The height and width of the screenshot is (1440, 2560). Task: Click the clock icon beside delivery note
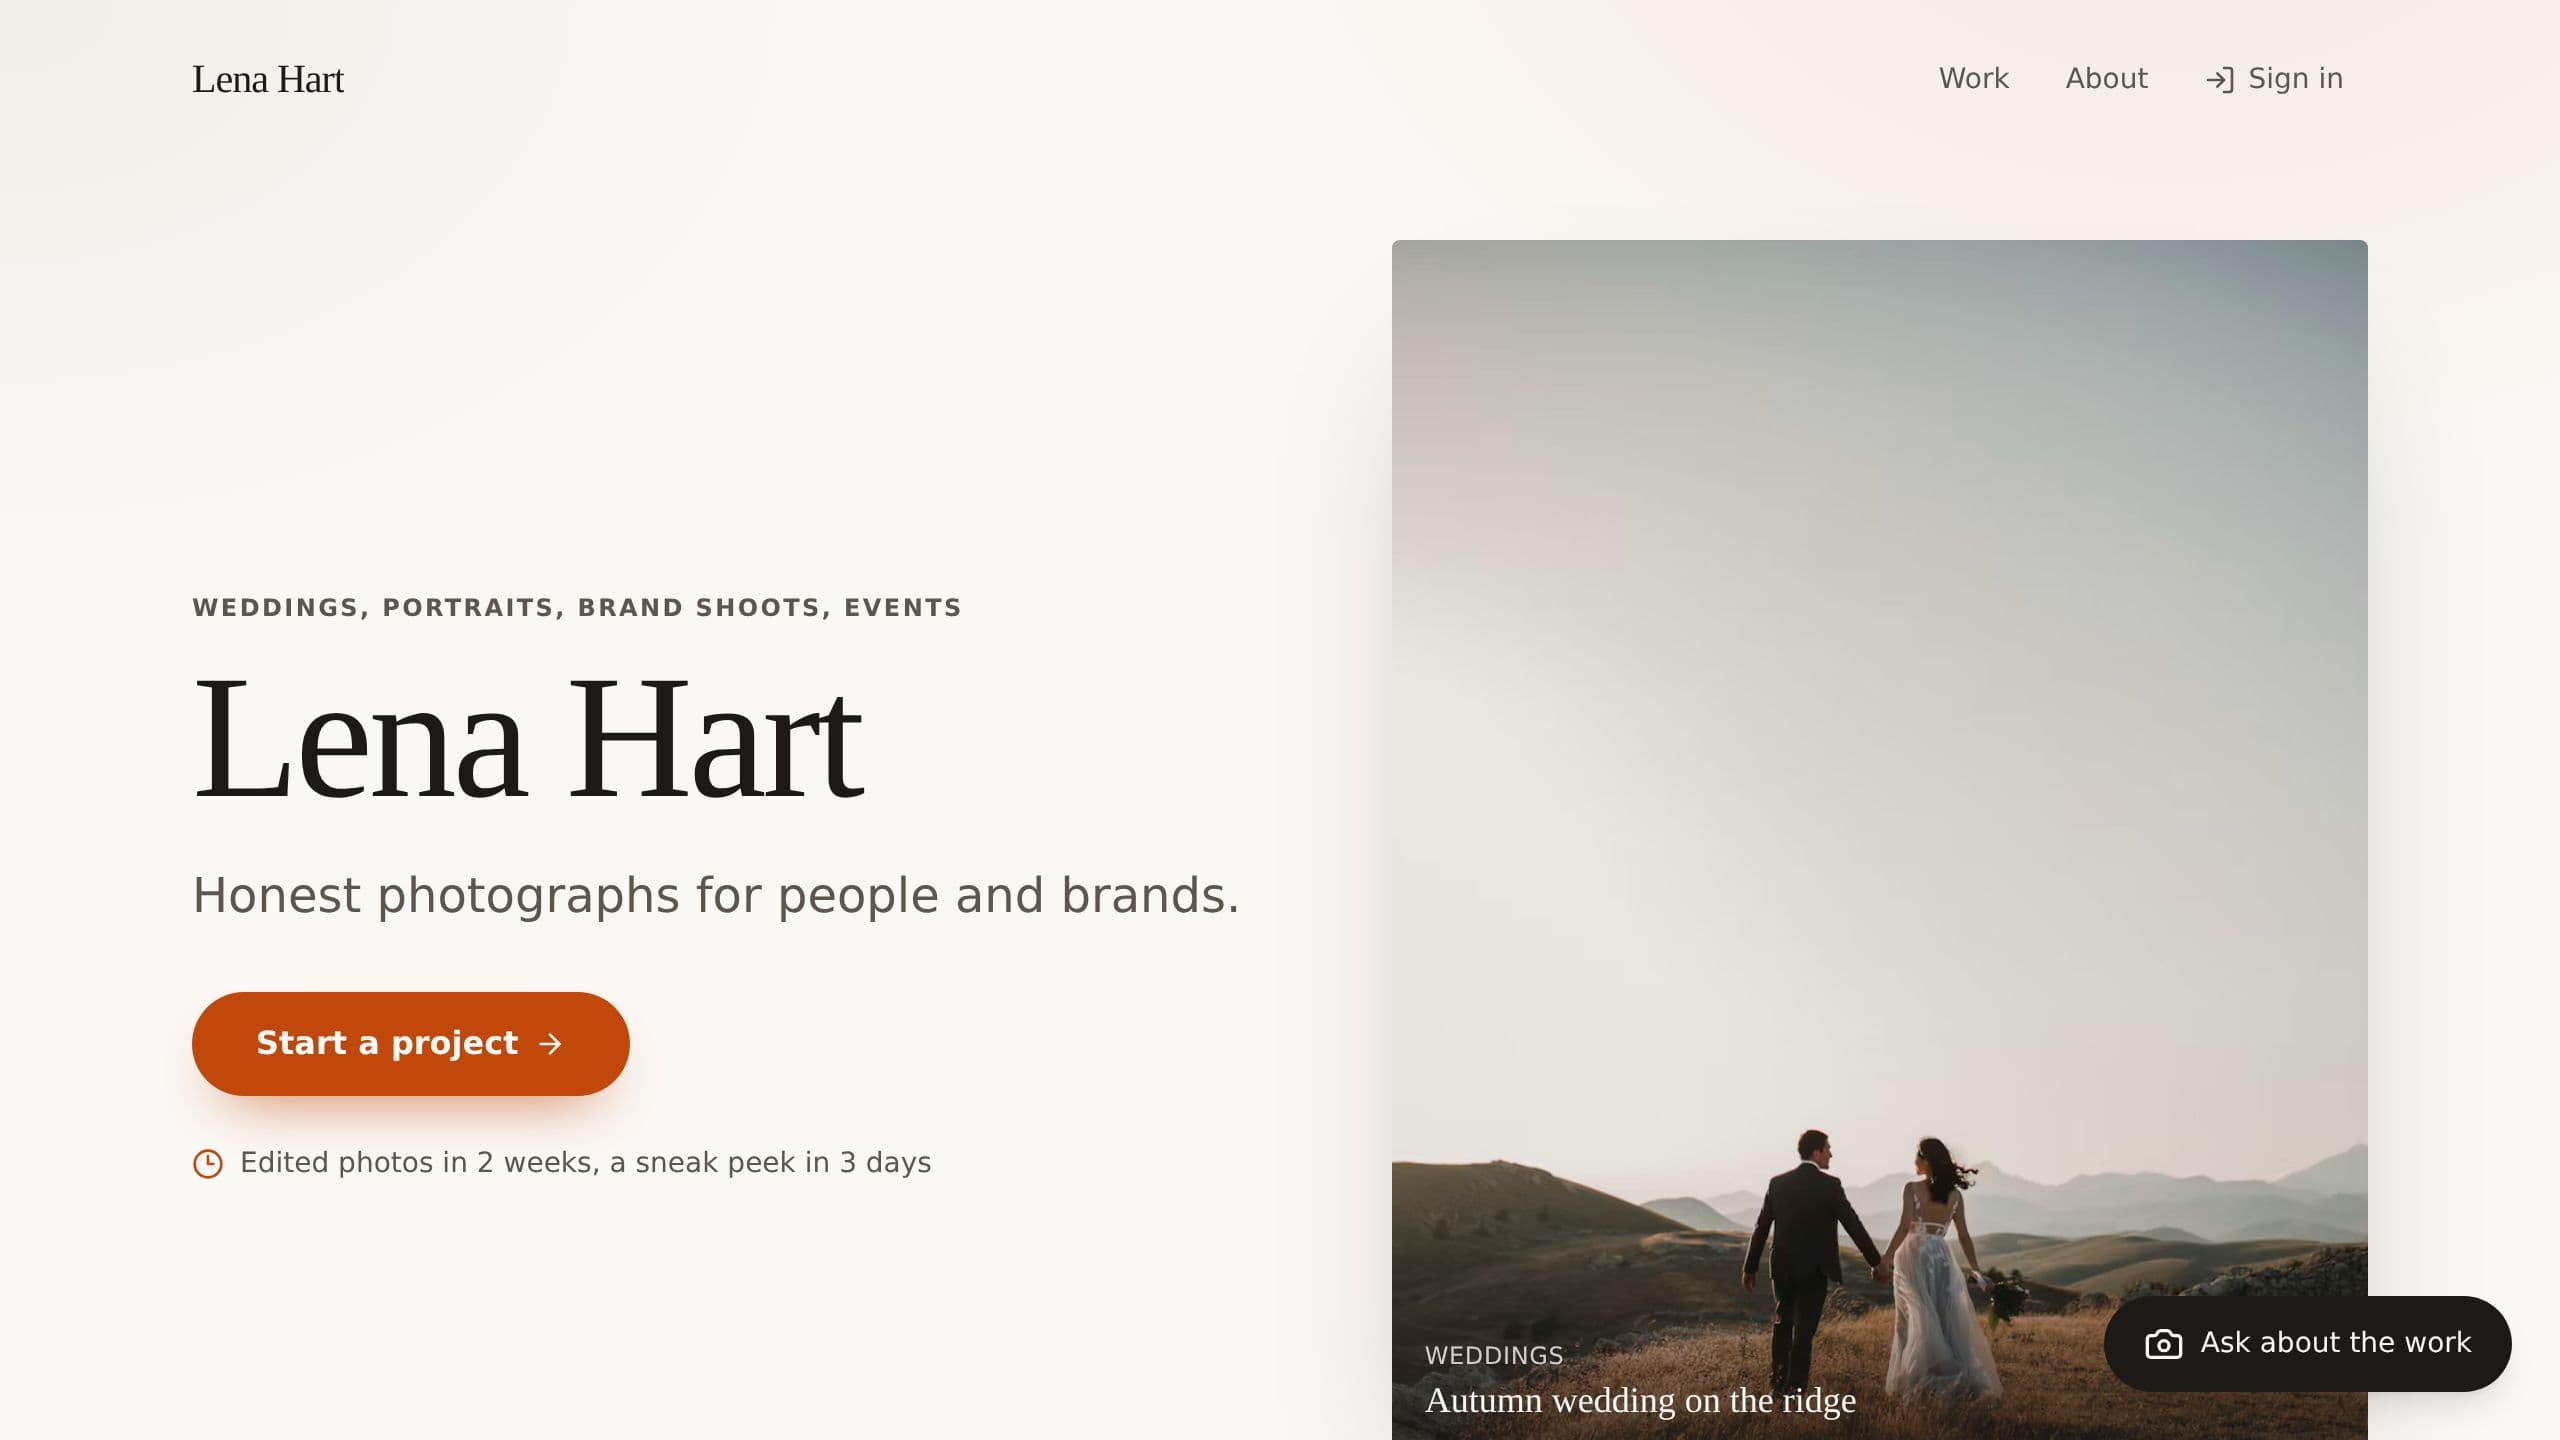(x=208, y=1163)
